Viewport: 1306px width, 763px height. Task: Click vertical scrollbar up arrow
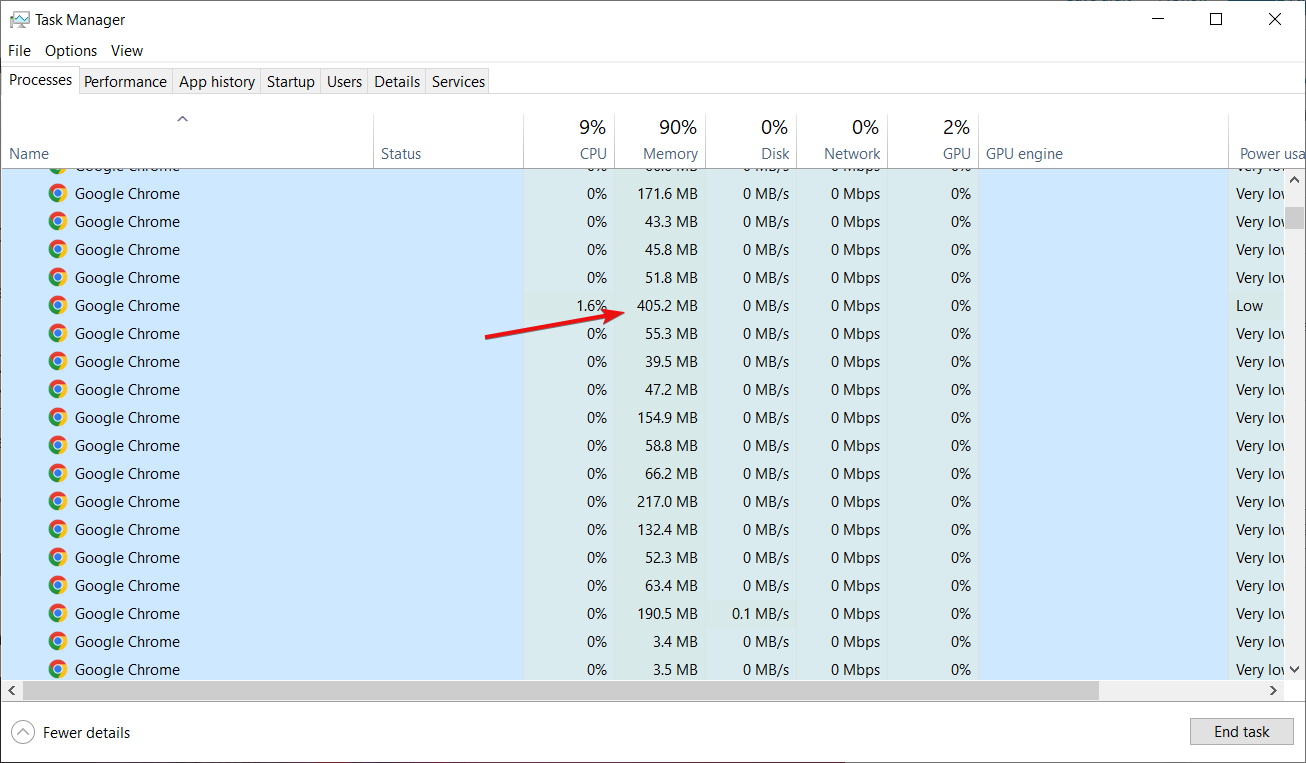tap(1294, 178)
